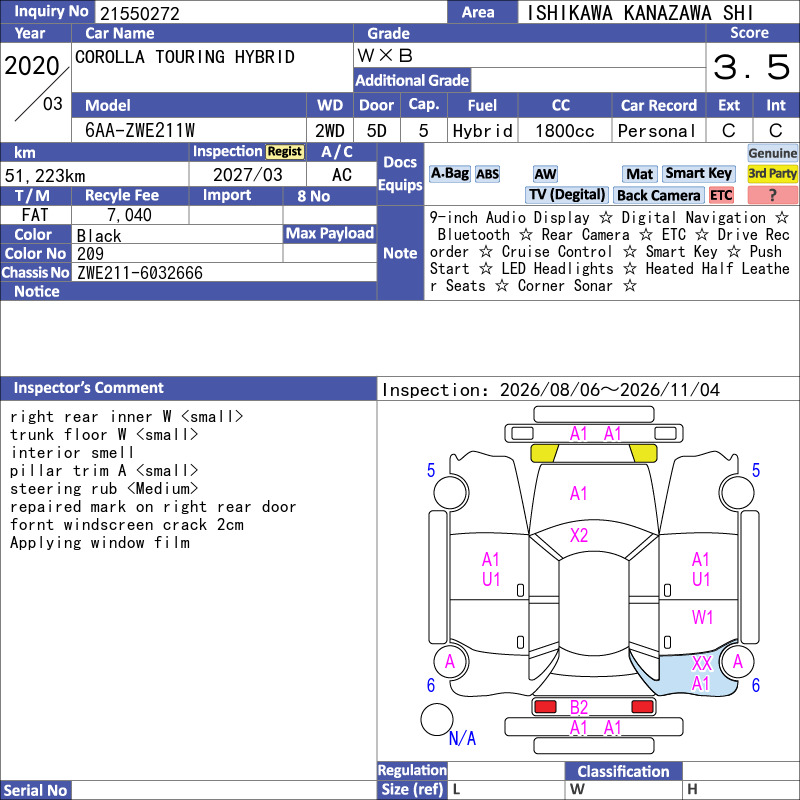Image resolution: width=800 pixels, height=800 pixels.
Task: Click the A1 mark on the hood
Action: [x=579, y=493]
